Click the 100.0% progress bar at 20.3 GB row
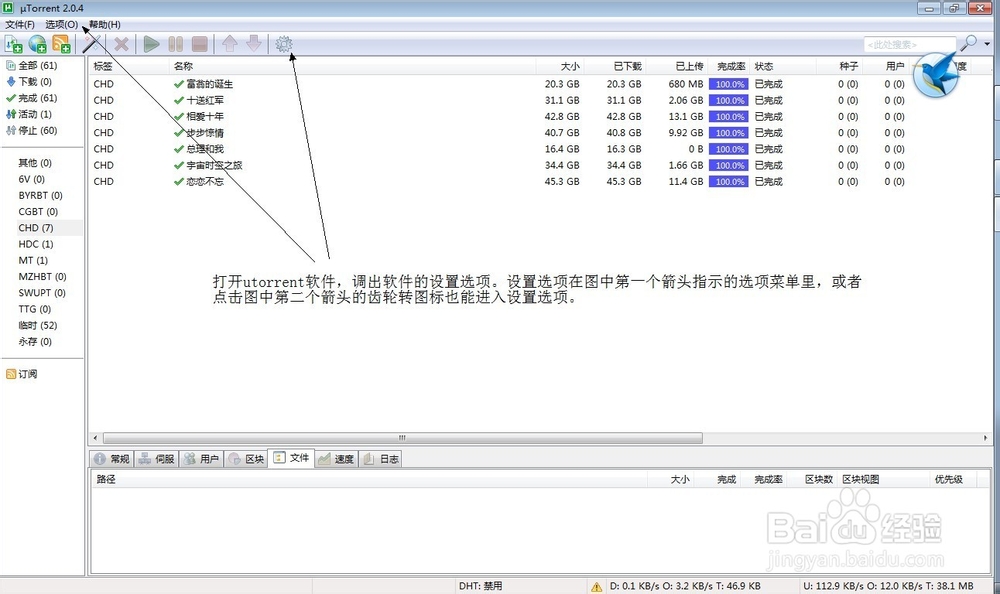1000x594 pixels. pos(728,84)
